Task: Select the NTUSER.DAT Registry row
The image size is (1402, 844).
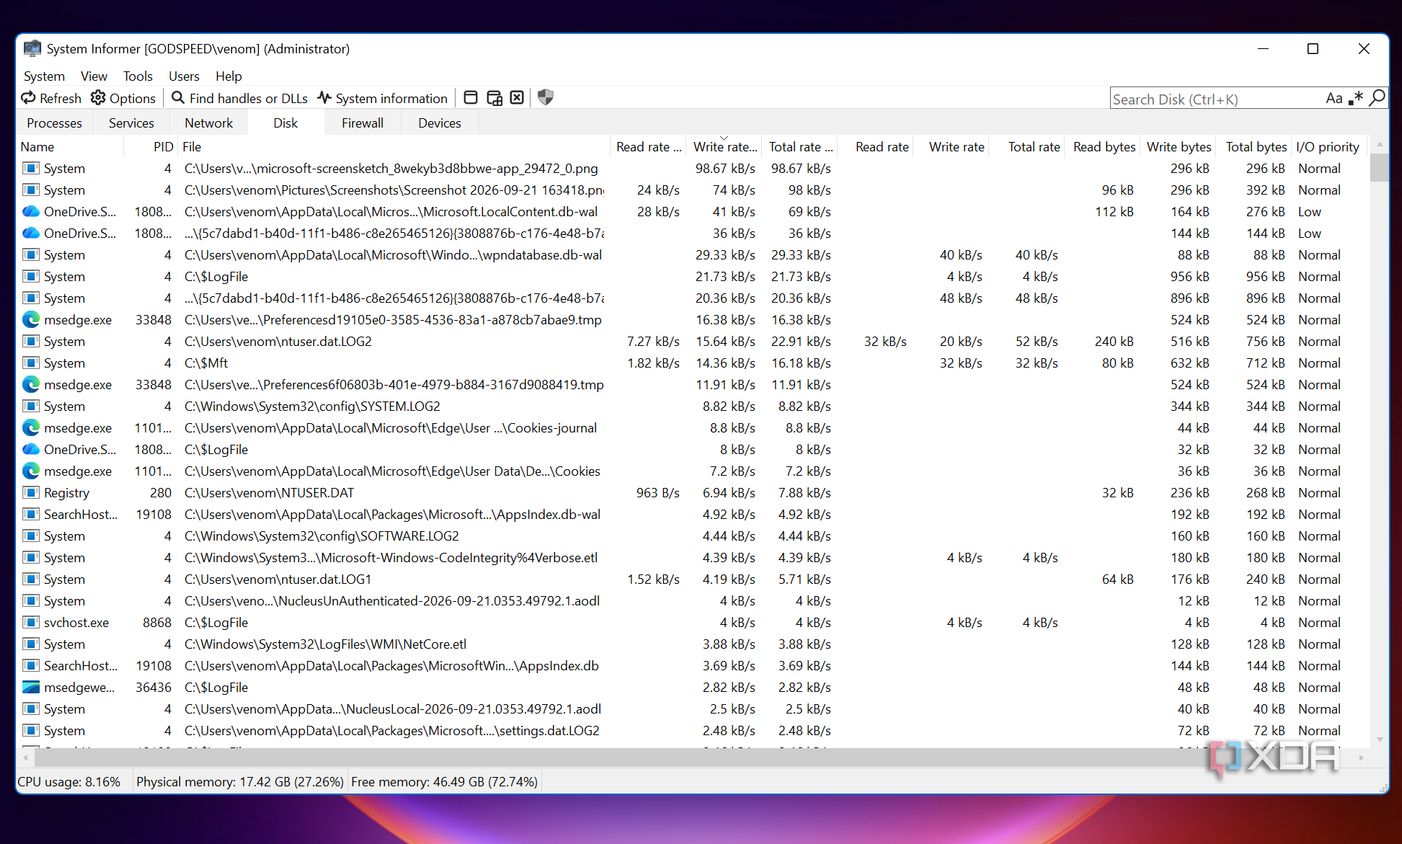Action: point(693,493)
